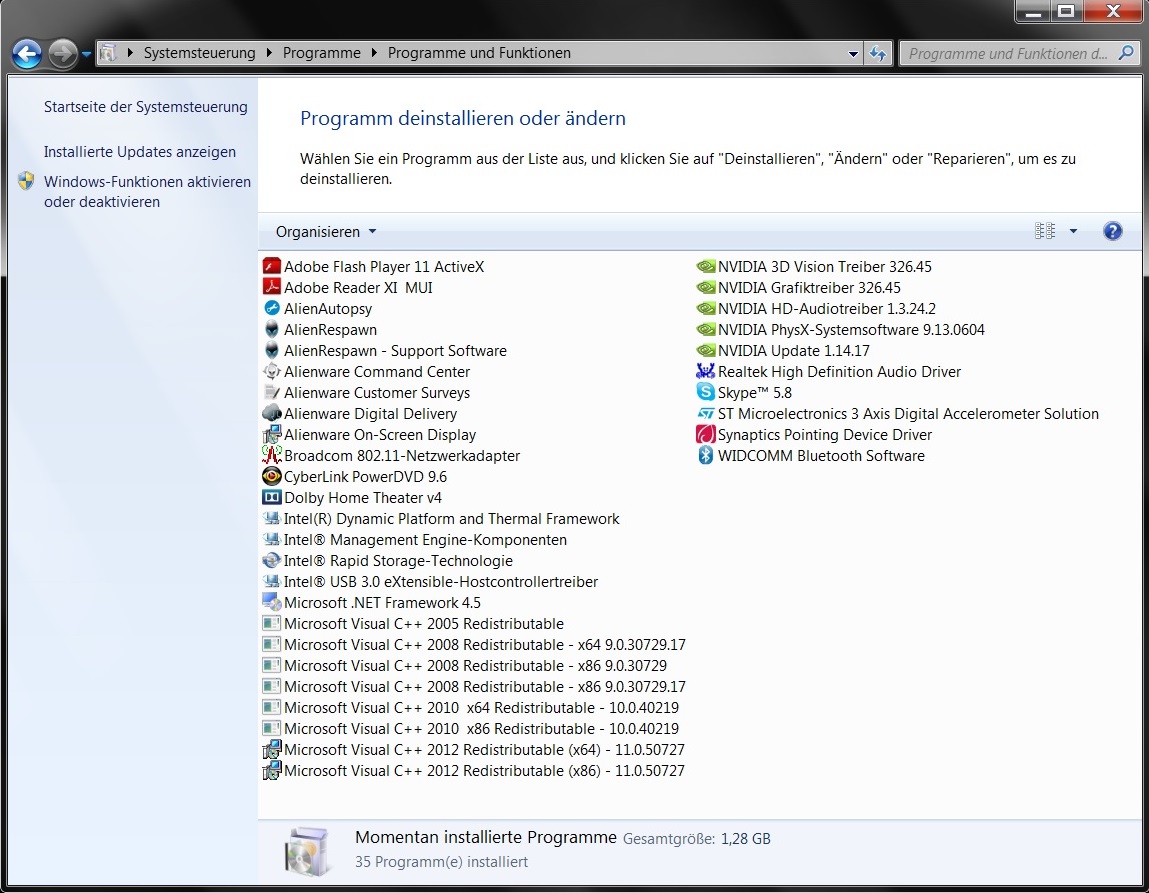Screen dimensions: 1149x893
Task: Select Visual C++ 2008 Redistributable x86 9.0.30729.17
Action: [x=474, y=686]
